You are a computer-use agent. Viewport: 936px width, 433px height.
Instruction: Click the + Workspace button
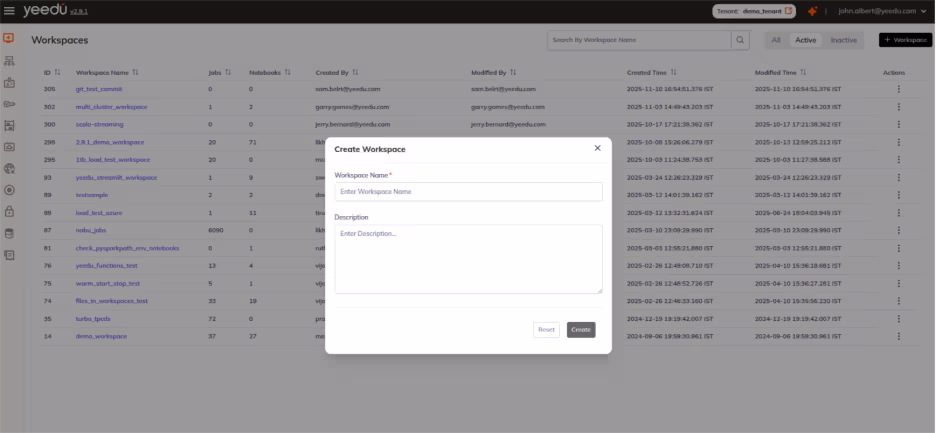905,40
